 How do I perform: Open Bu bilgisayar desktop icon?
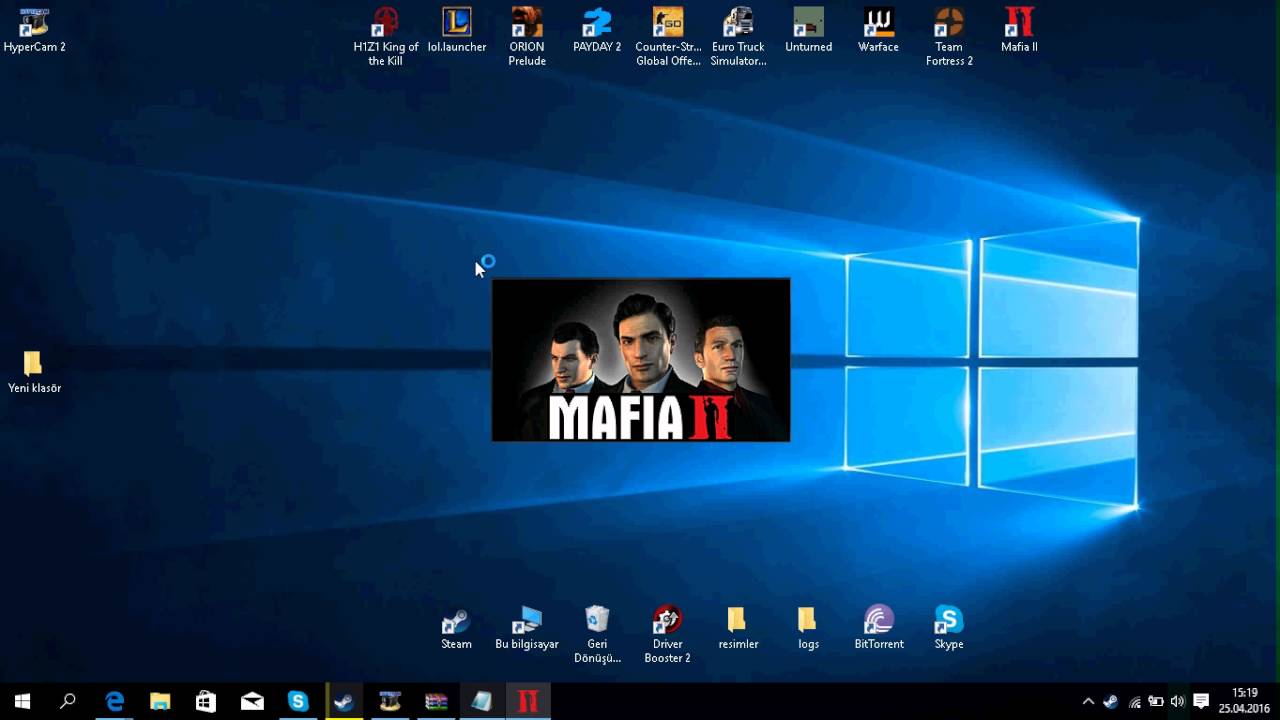[x=527, y=628]
